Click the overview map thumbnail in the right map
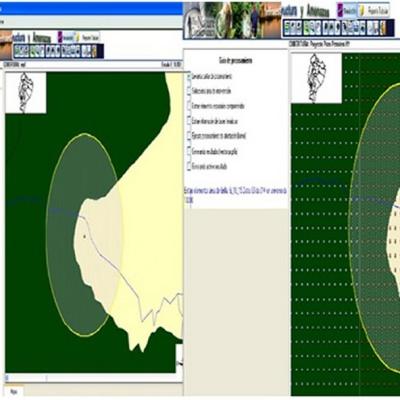The image size is (400, 400). 317,78
